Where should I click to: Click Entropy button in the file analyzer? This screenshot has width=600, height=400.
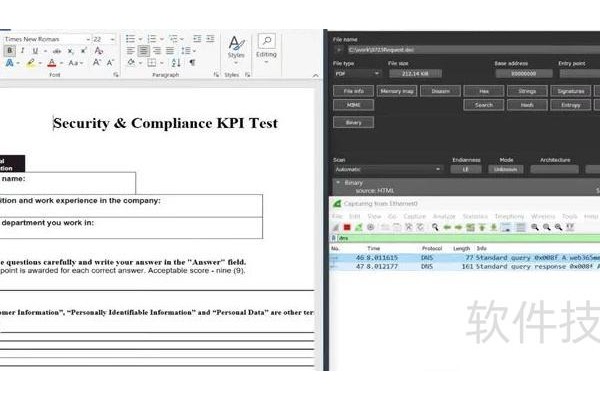click(x=571, y=105)
